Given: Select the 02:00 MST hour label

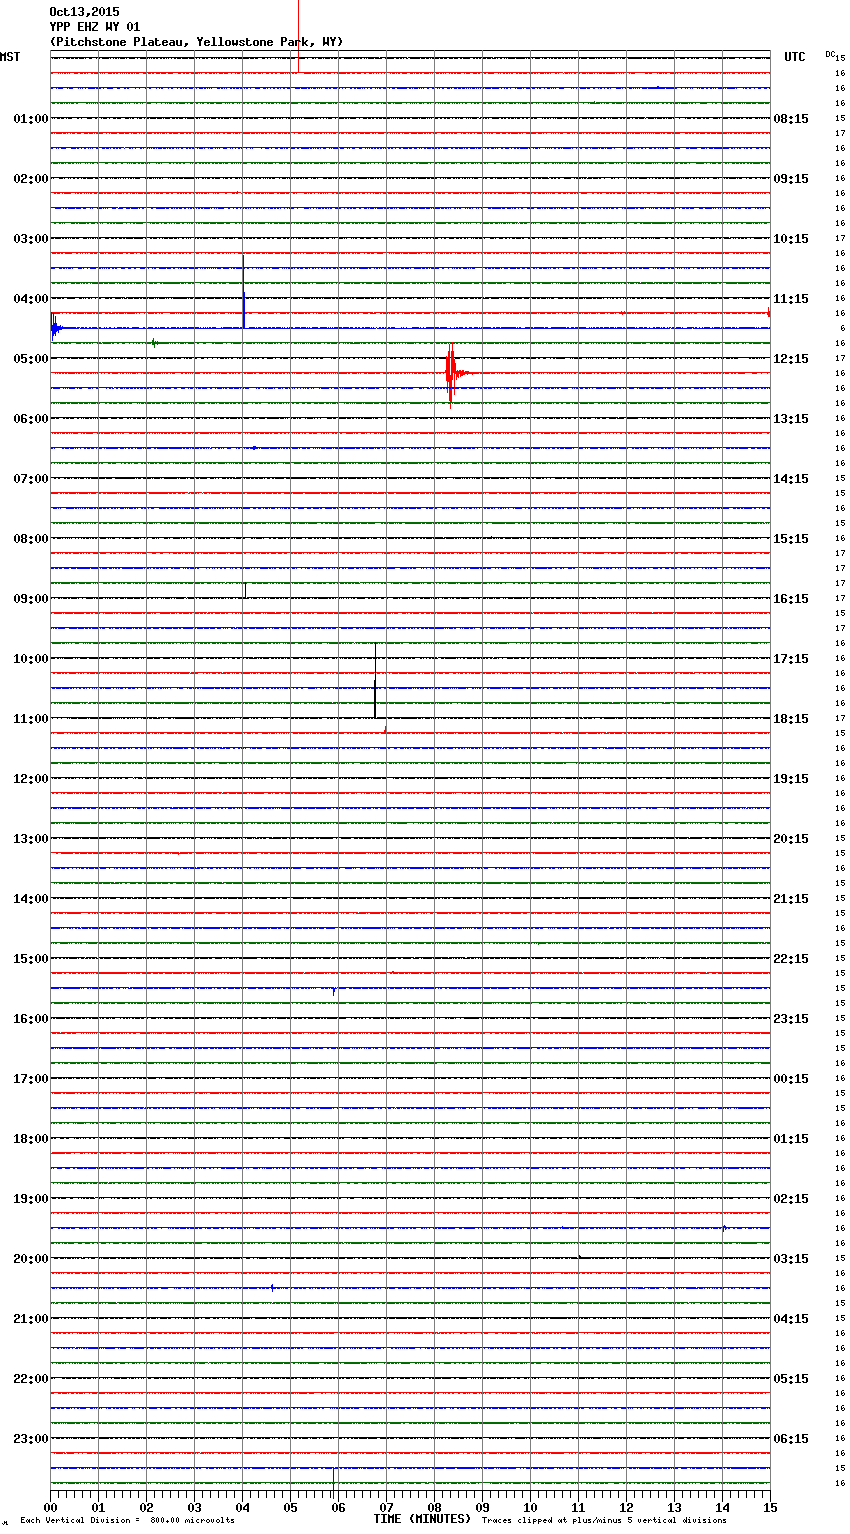Looking at the screenshot, I should pyautogui.click(x=31, y=179).
